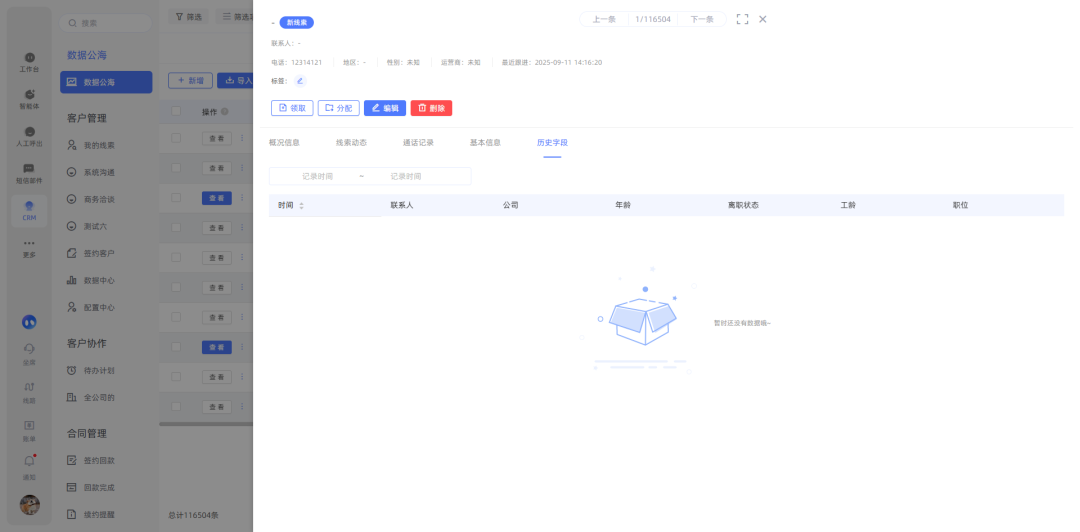Switch to the 概况信息 tab
The width and height of the screenshot is (1080, 532).
pyautogui.click(x=284, y=143)
